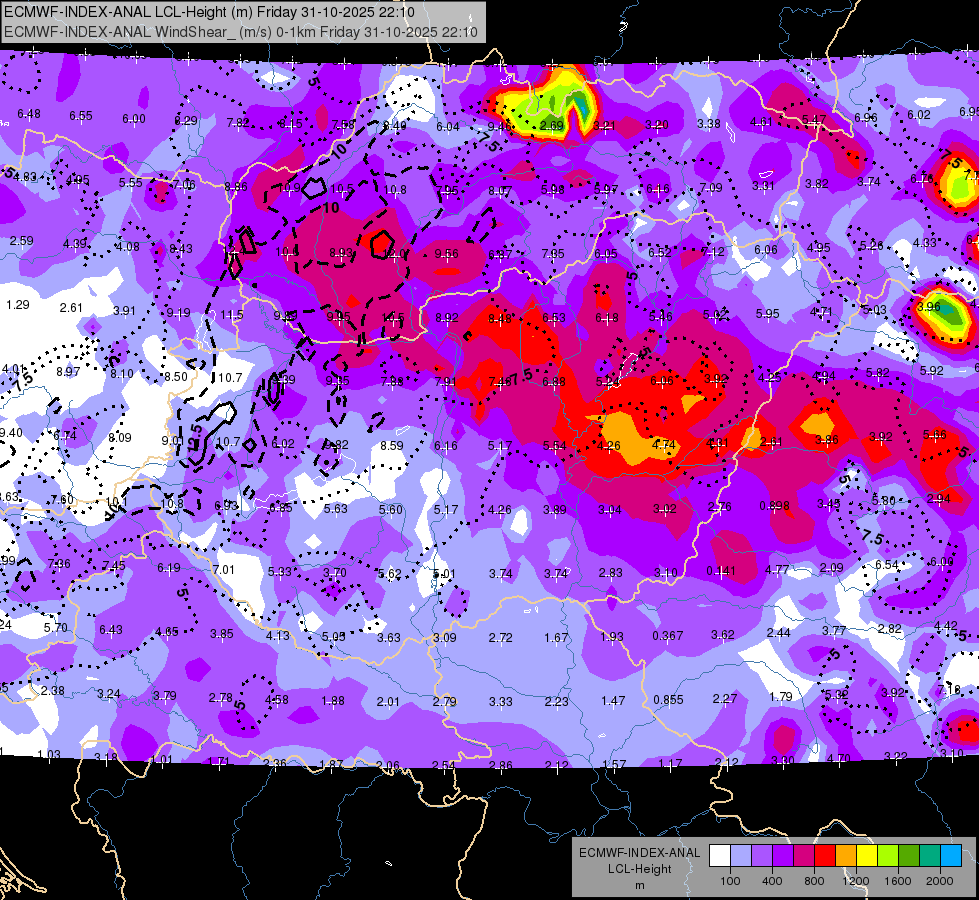
Task: Click the grid value 1.29 at the left
Action: coord(17,305)
